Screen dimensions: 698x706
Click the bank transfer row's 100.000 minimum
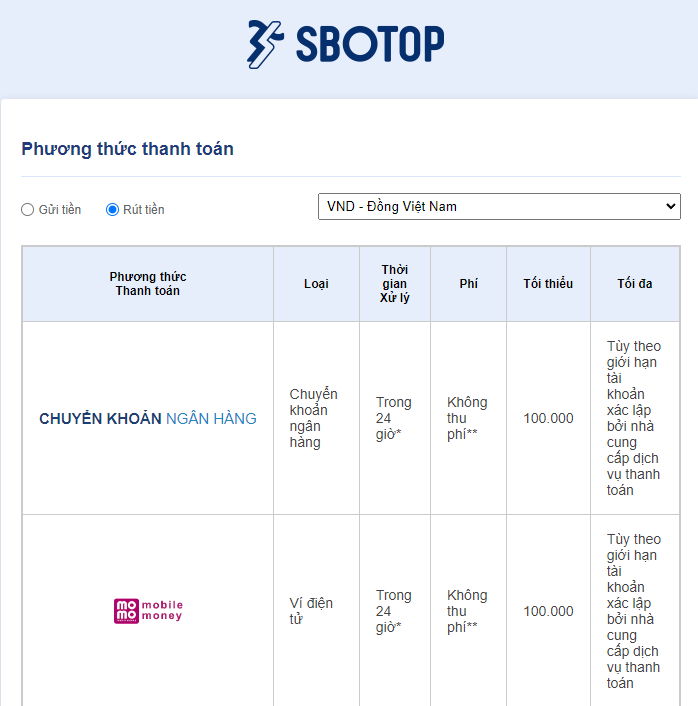click(548, 418)
